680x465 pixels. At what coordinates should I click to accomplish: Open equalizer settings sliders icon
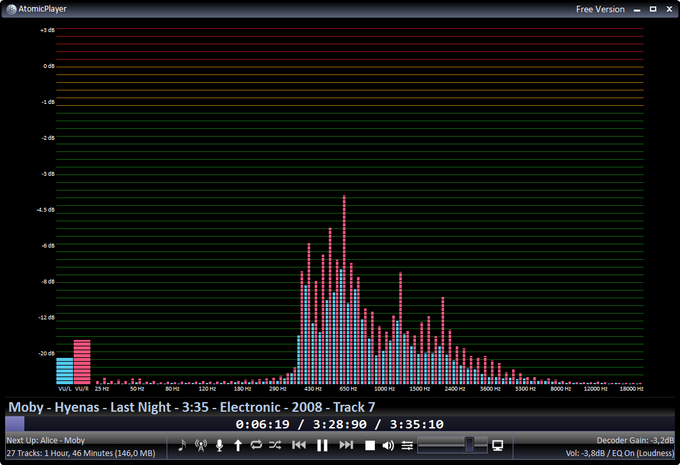pyautogui.click(x=407, y=445)
